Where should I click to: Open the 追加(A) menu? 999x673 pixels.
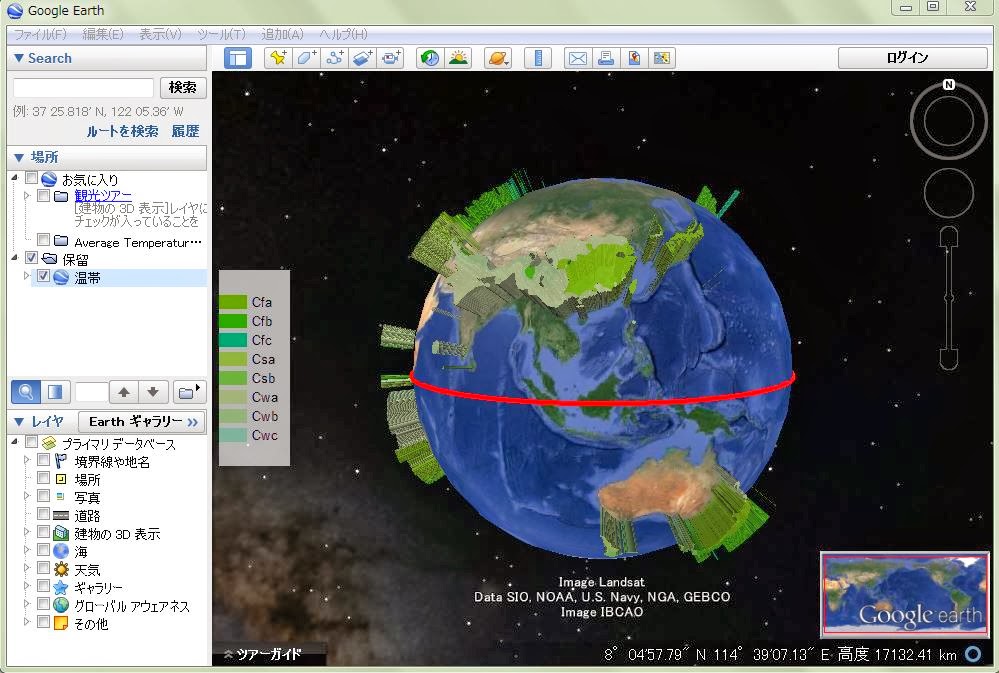click(x=282, y=34)
